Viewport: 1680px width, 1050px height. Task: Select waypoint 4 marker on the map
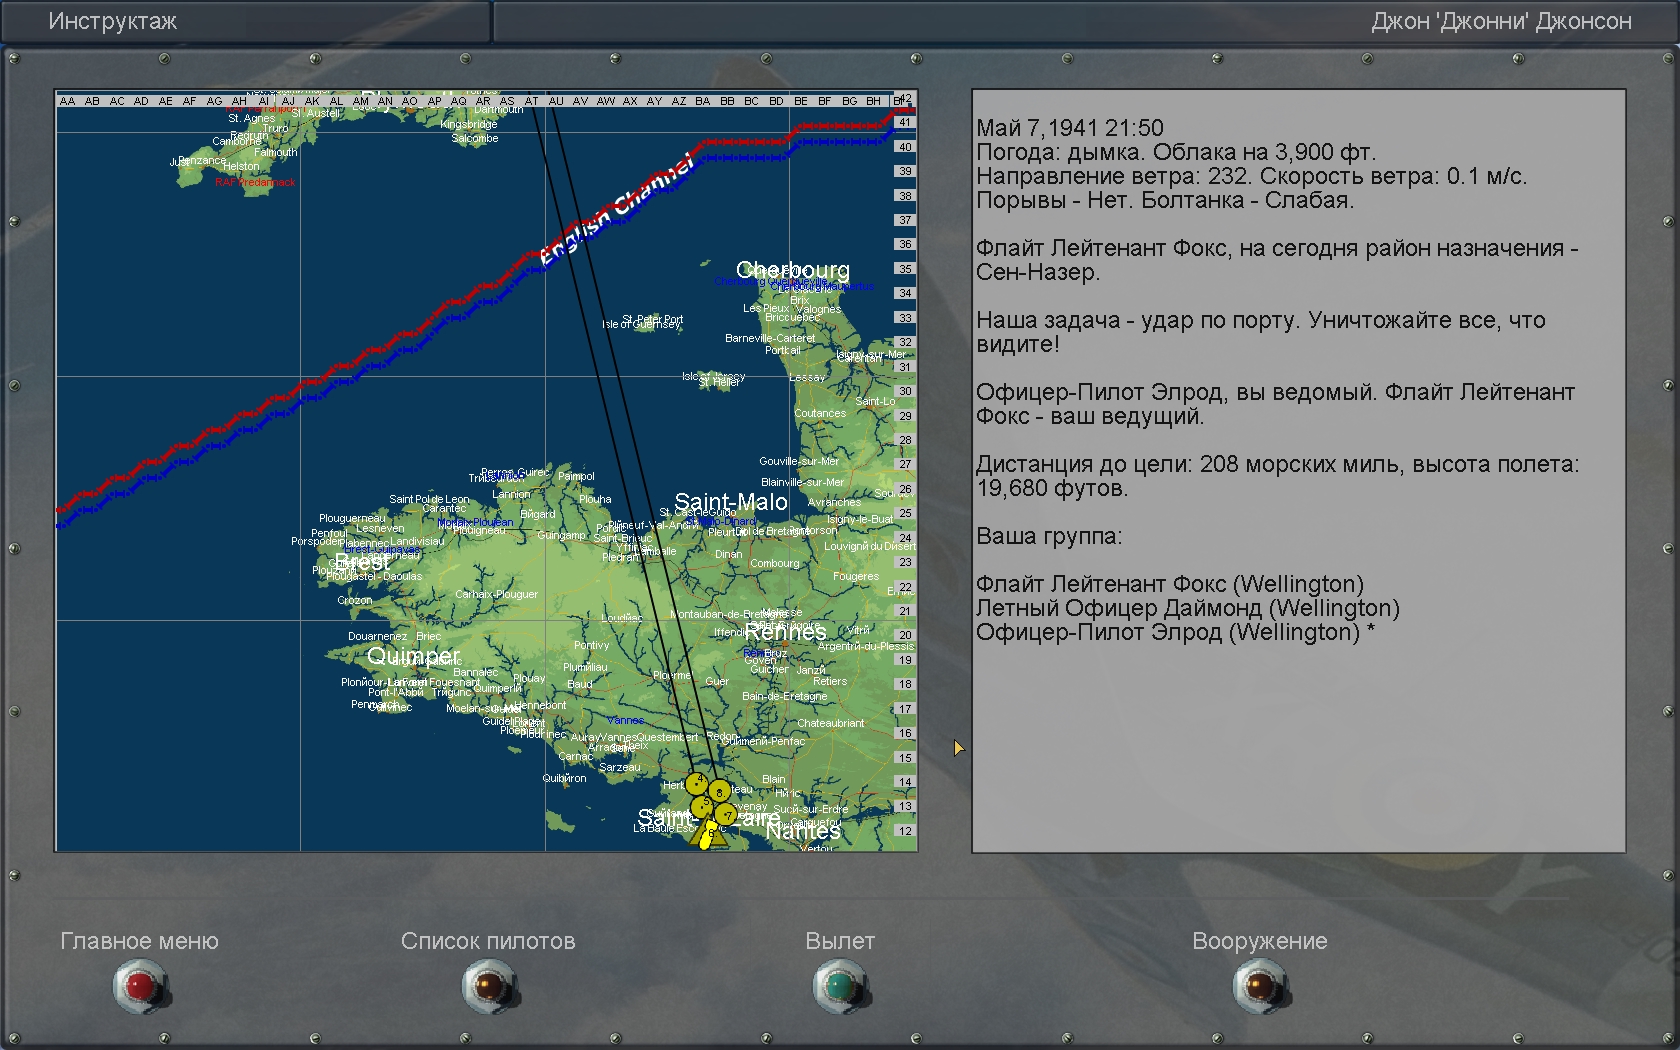click(x=697, y=783)
